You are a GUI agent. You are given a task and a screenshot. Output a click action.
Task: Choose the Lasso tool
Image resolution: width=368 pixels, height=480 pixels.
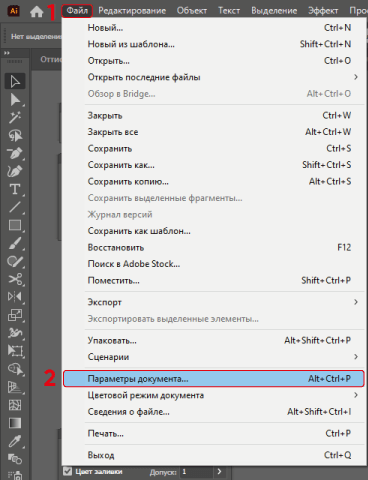point(15,135)
